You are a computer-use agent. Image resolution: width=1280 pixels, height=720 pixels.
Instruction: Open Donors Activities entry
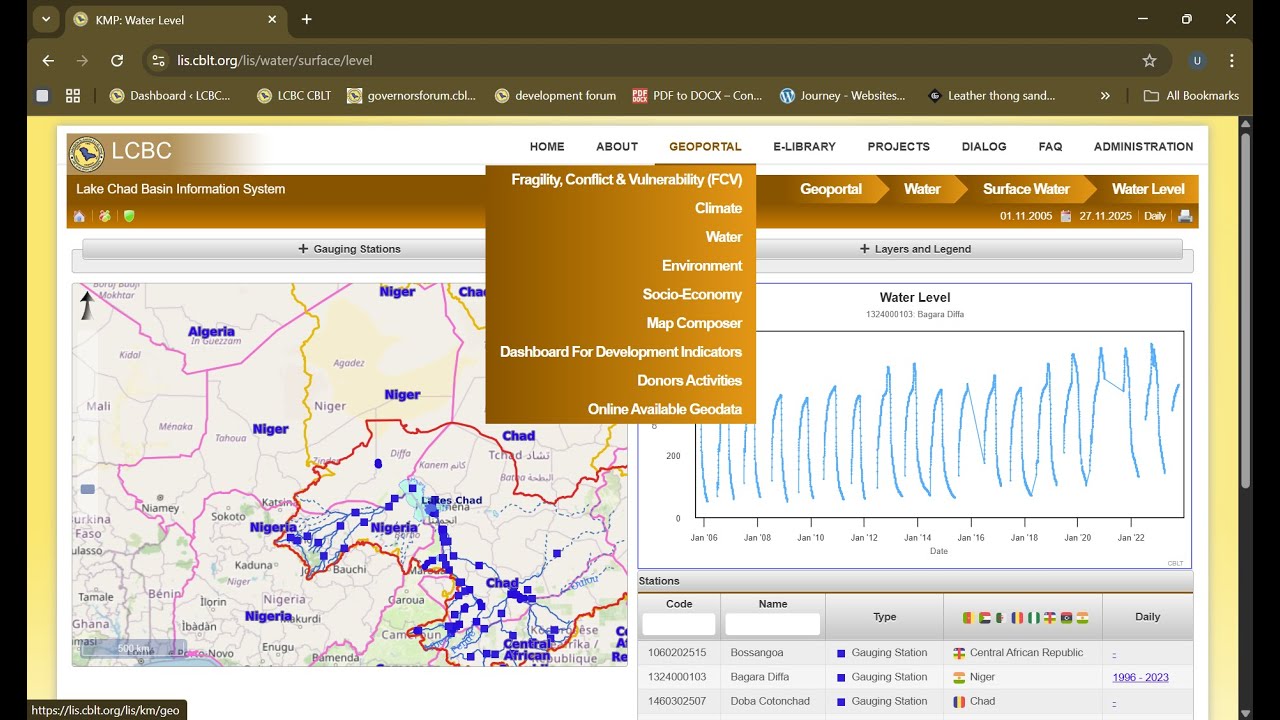tap(689, 380)
